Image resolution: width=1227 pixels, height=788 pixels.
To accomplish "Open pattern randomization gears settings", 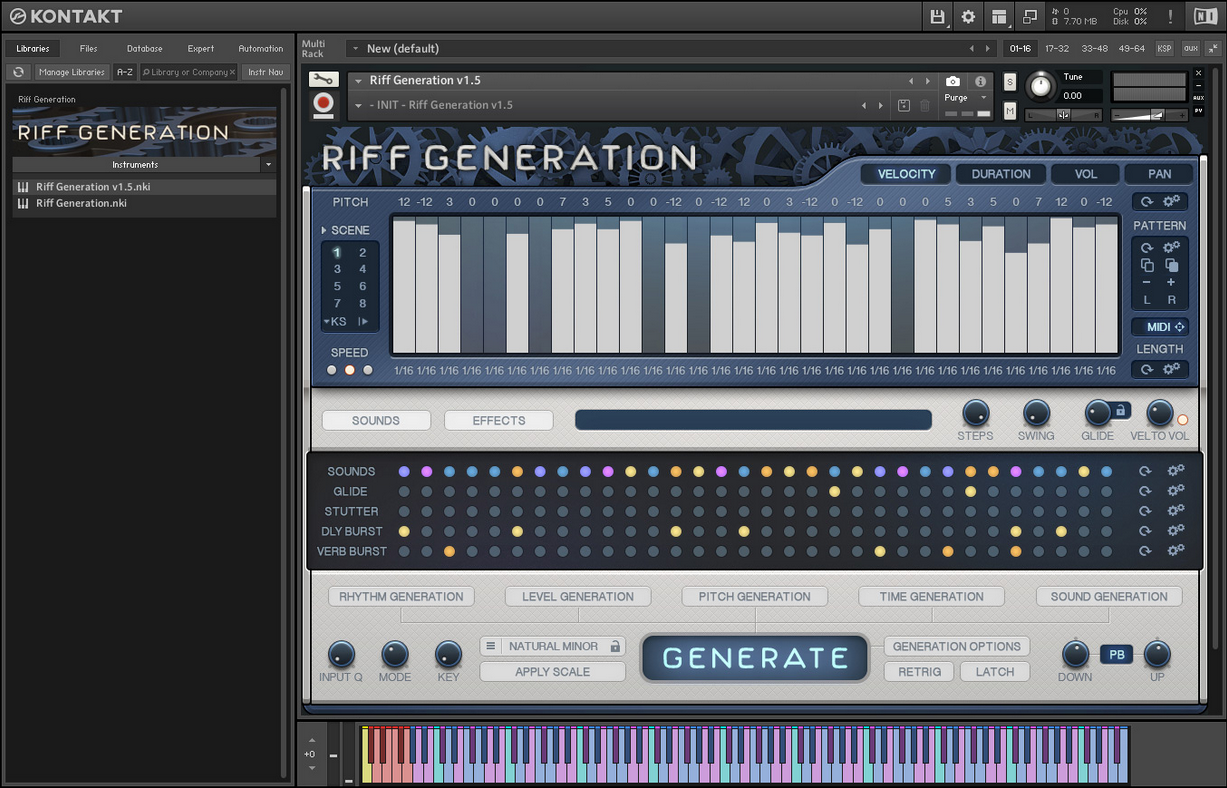I will pos(1172,247).
